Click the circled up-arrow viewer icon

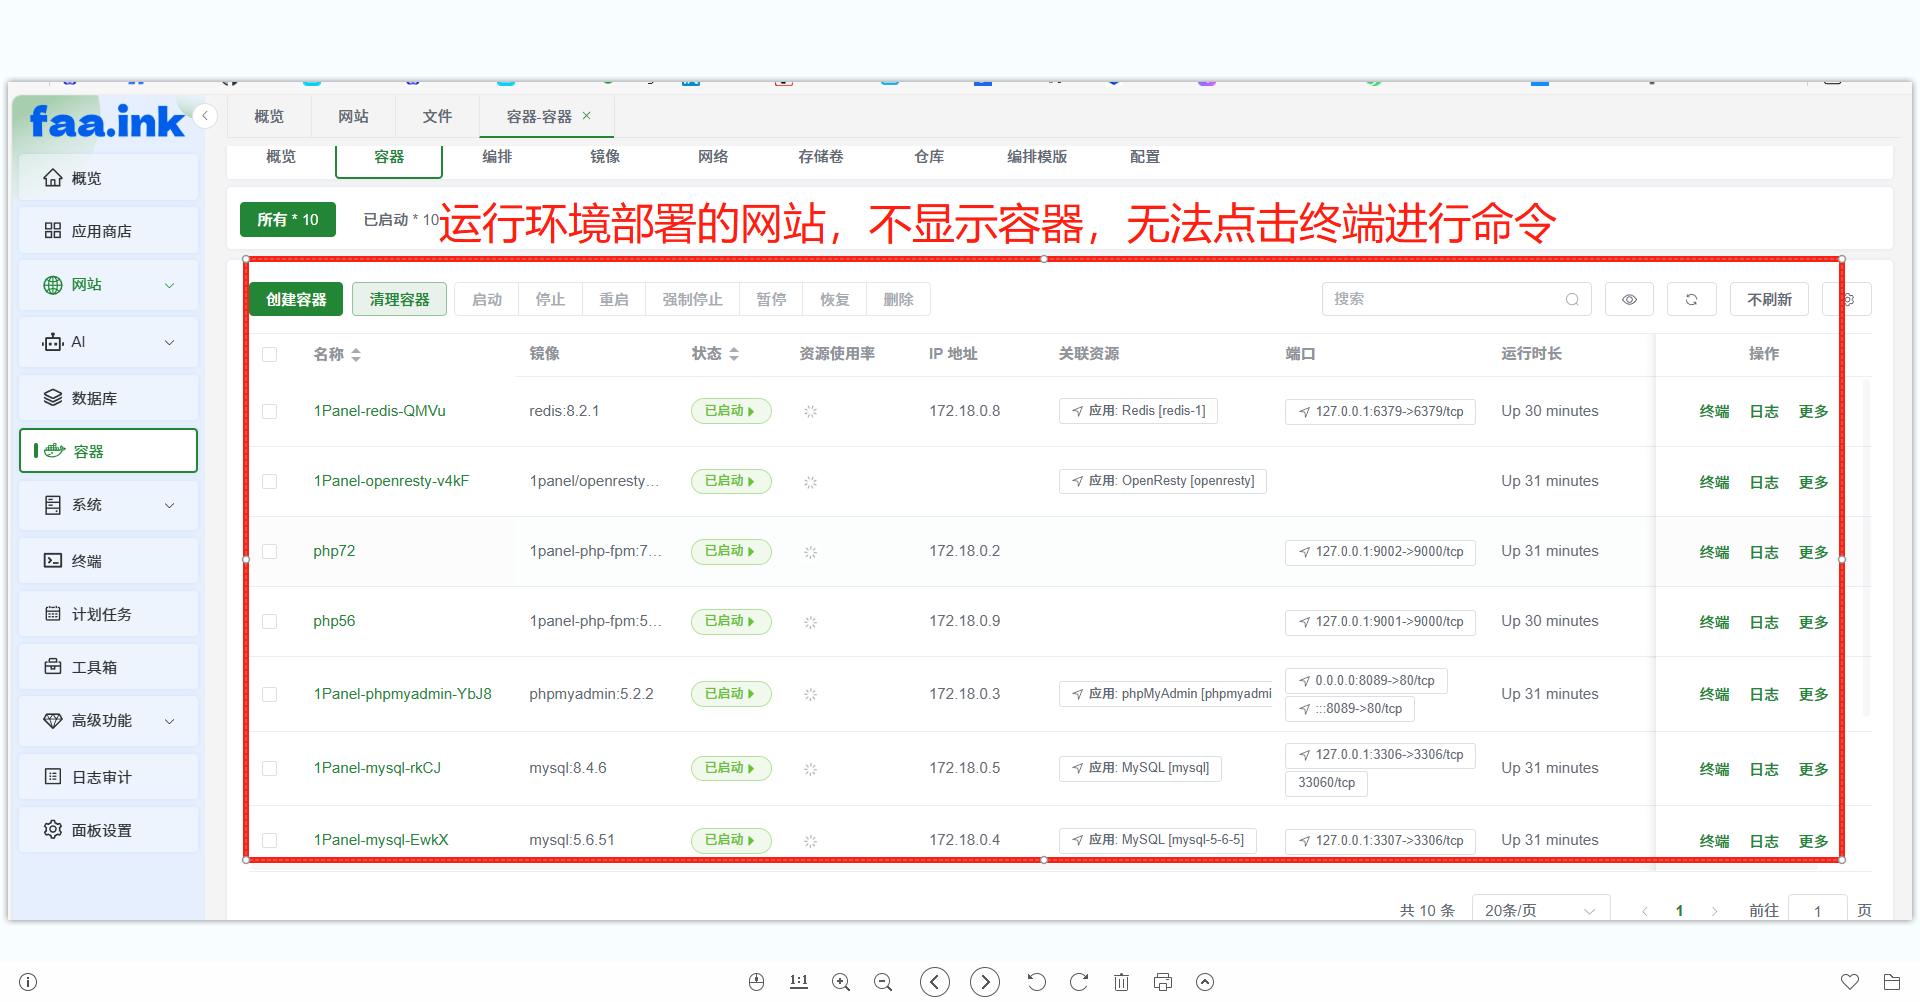point(1205,982)
